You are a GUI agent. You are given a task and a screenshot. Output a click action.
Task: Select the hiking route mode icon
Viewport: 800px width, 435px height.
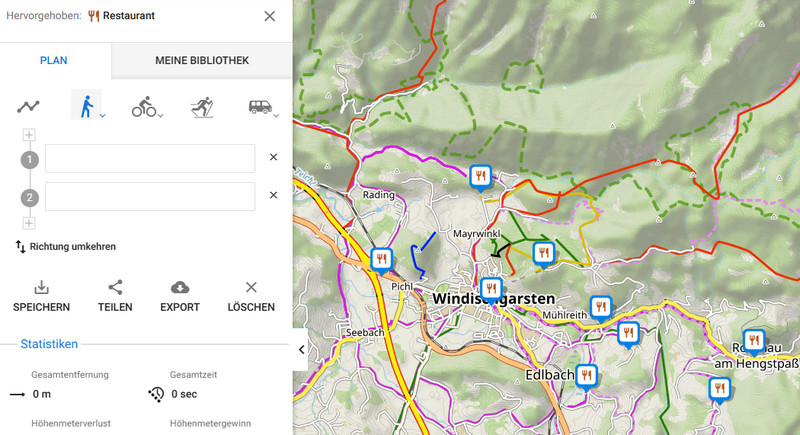click(85, 105)
